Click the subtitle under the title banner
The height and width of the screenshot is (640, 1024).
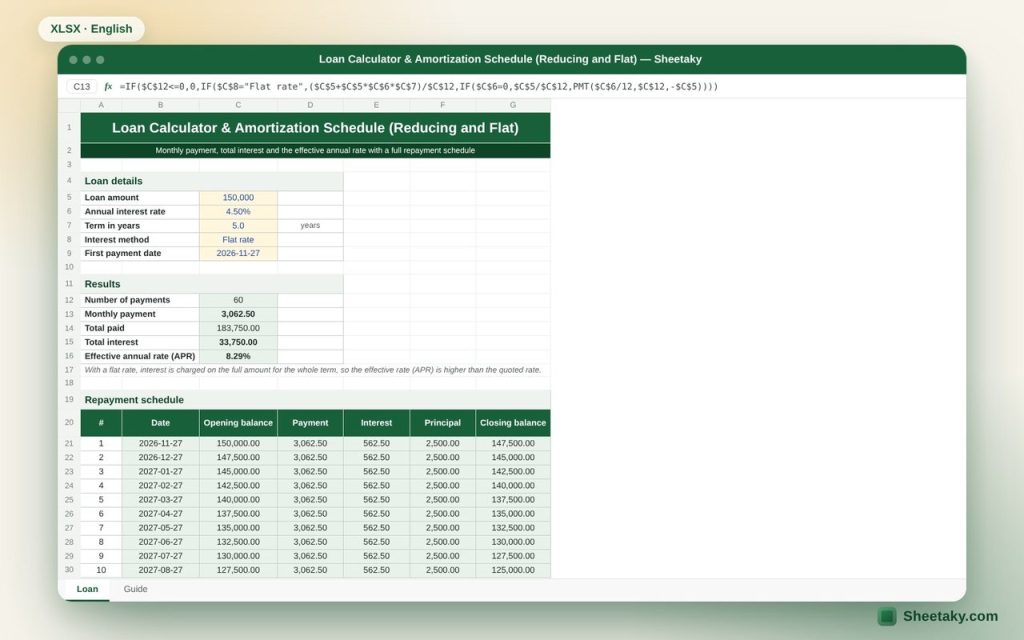[315, 150]
